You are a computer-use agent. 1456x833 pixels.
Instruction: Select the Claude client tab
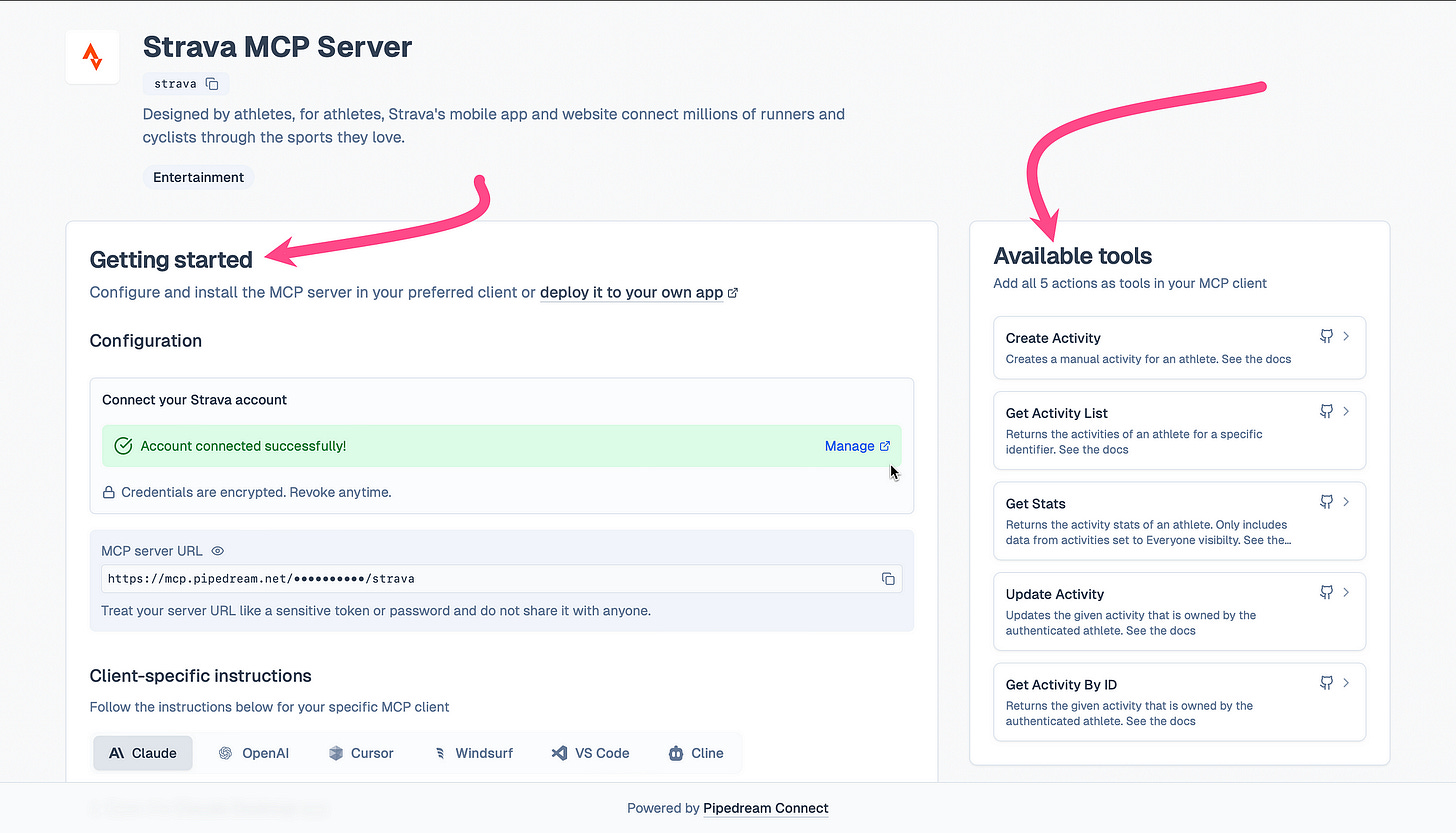(x=143, y=753)
